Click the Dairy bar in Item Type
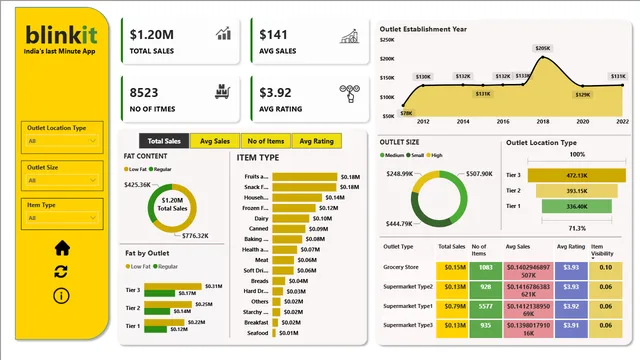The image size is (640, 360). 291,218
